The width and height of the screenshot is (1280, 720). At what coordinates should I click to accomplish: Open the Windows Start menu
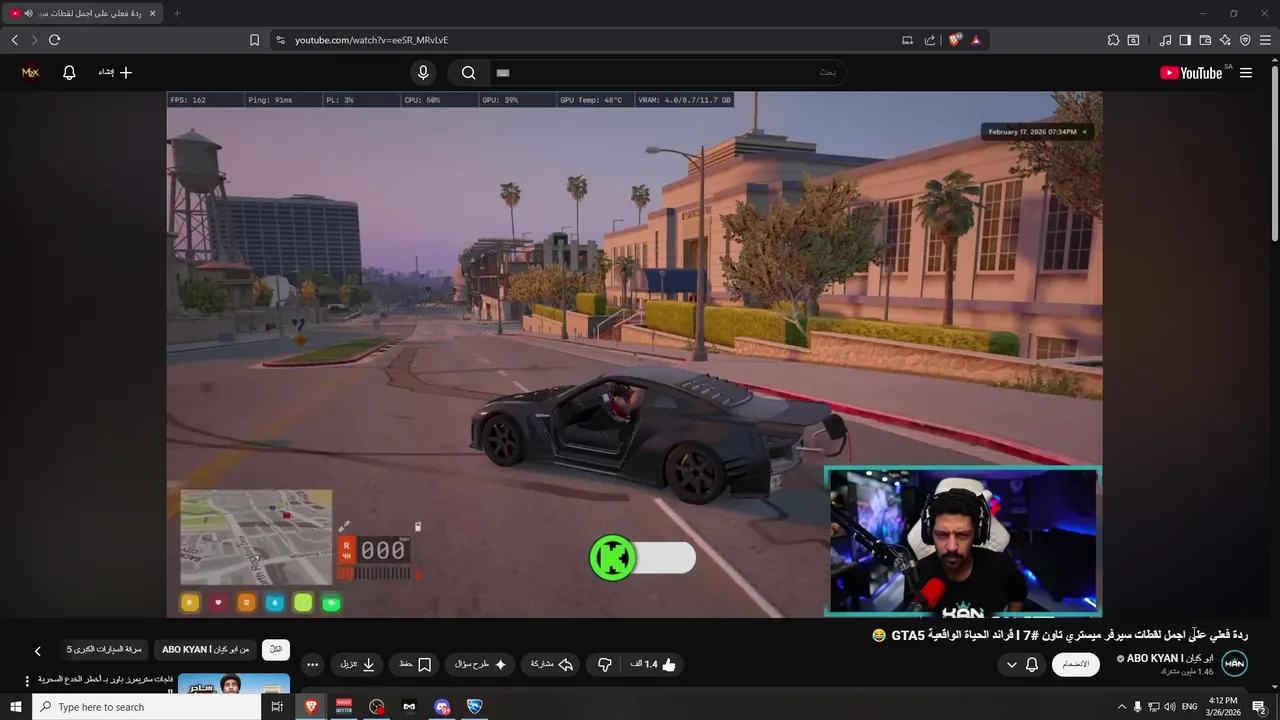coord(15,707)
